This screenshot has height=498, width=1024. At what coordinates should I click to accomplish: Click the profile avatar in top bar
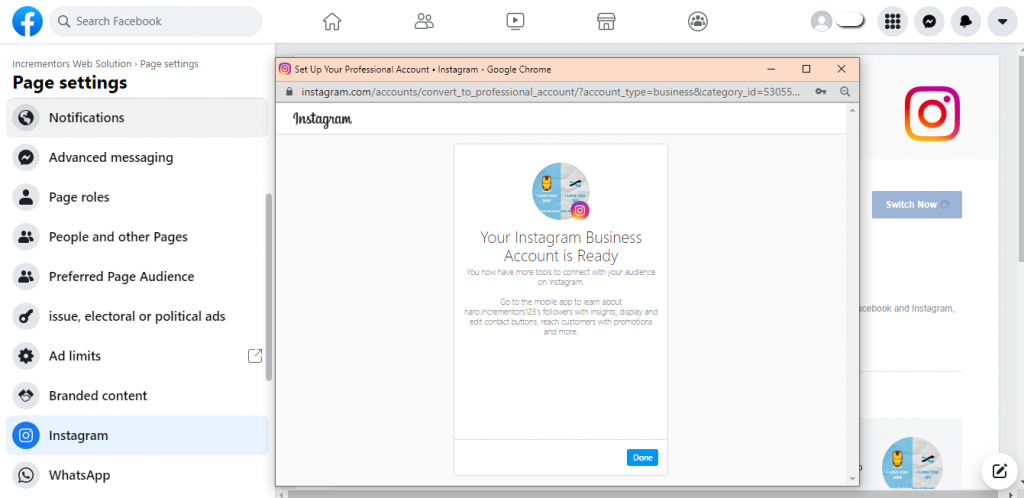821,22
